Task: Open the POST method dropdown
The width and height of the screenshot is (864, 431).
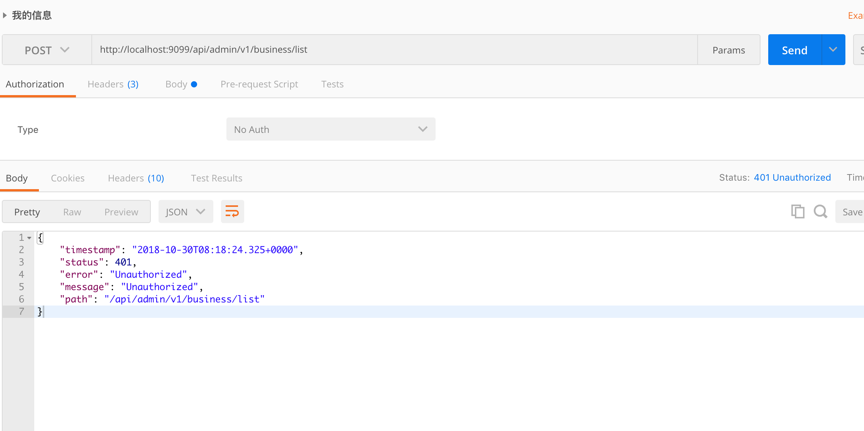Action: [x=46, y=50]
